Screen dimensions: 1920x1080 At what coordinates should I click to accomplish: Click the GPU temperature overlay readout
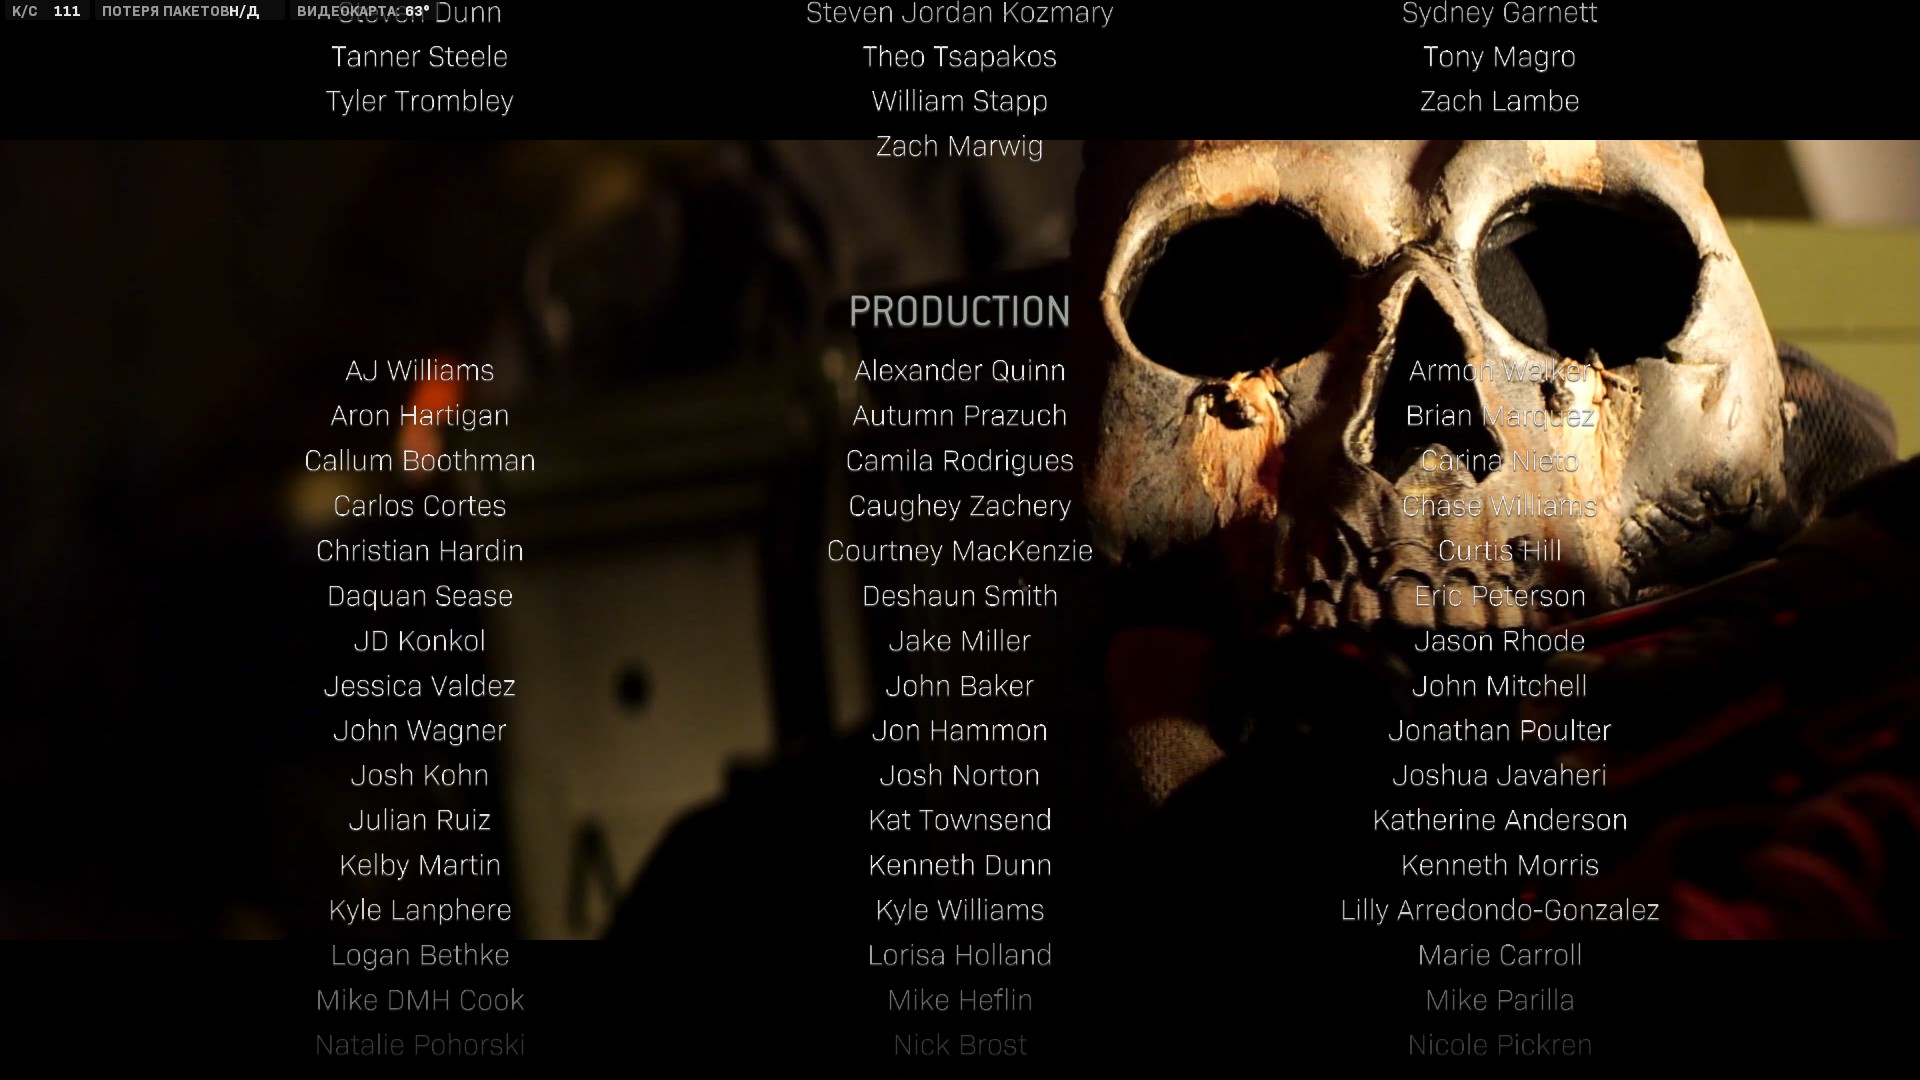click(363, 11)
